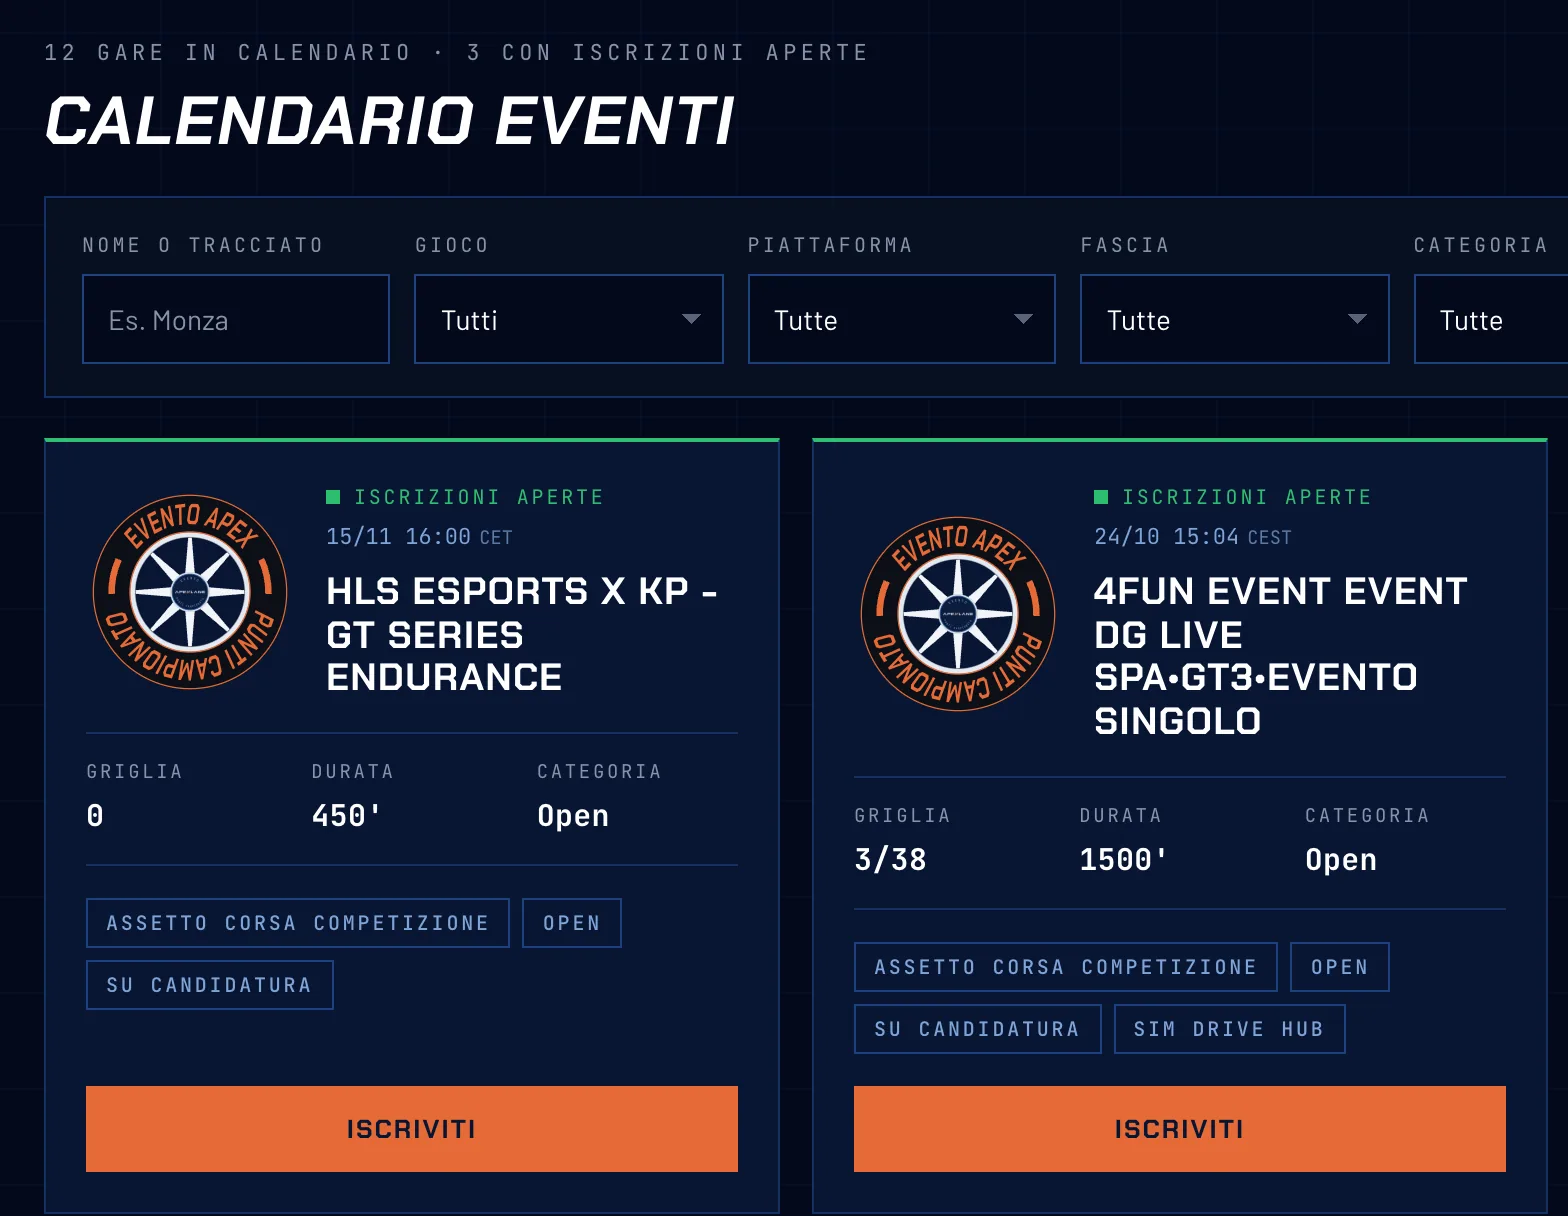Viewport: 1568px width, 1216px height.
Task: Click Iscrizioni Aperte status on HLS Esports card
Action: pyautogui.click(x=466, y=497)
